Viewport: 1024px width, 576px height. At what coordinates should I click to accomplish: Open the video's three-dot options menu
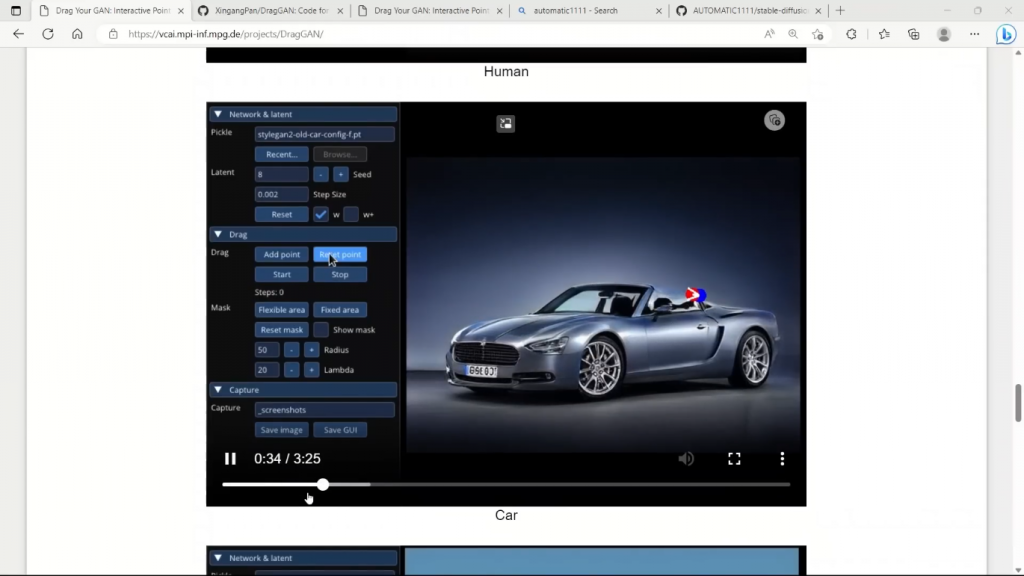click(782, 459)
